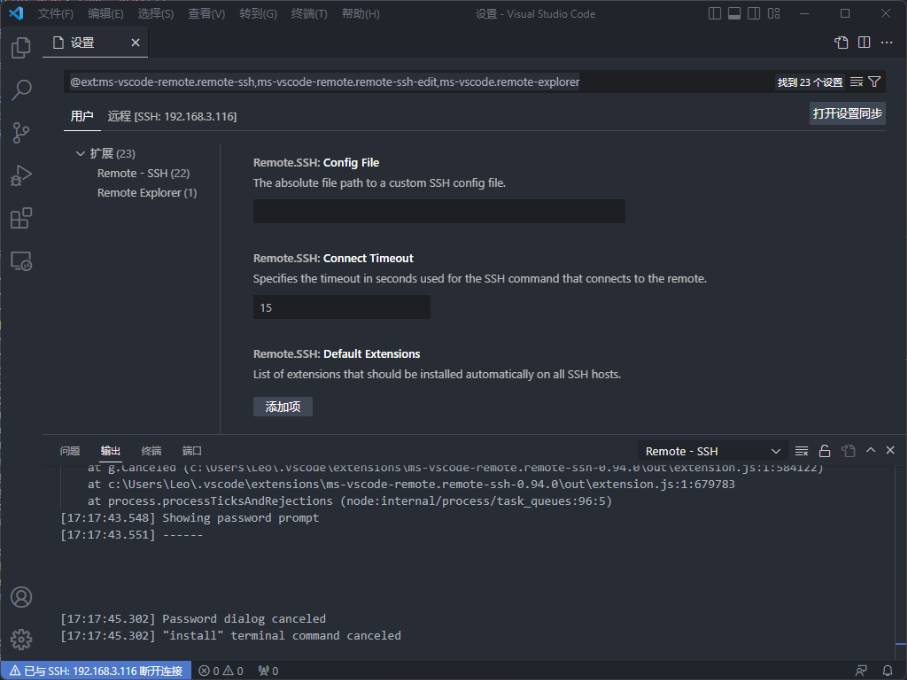Close the bottom output panel
Screen dimensions: 907x680
point(890,450)
